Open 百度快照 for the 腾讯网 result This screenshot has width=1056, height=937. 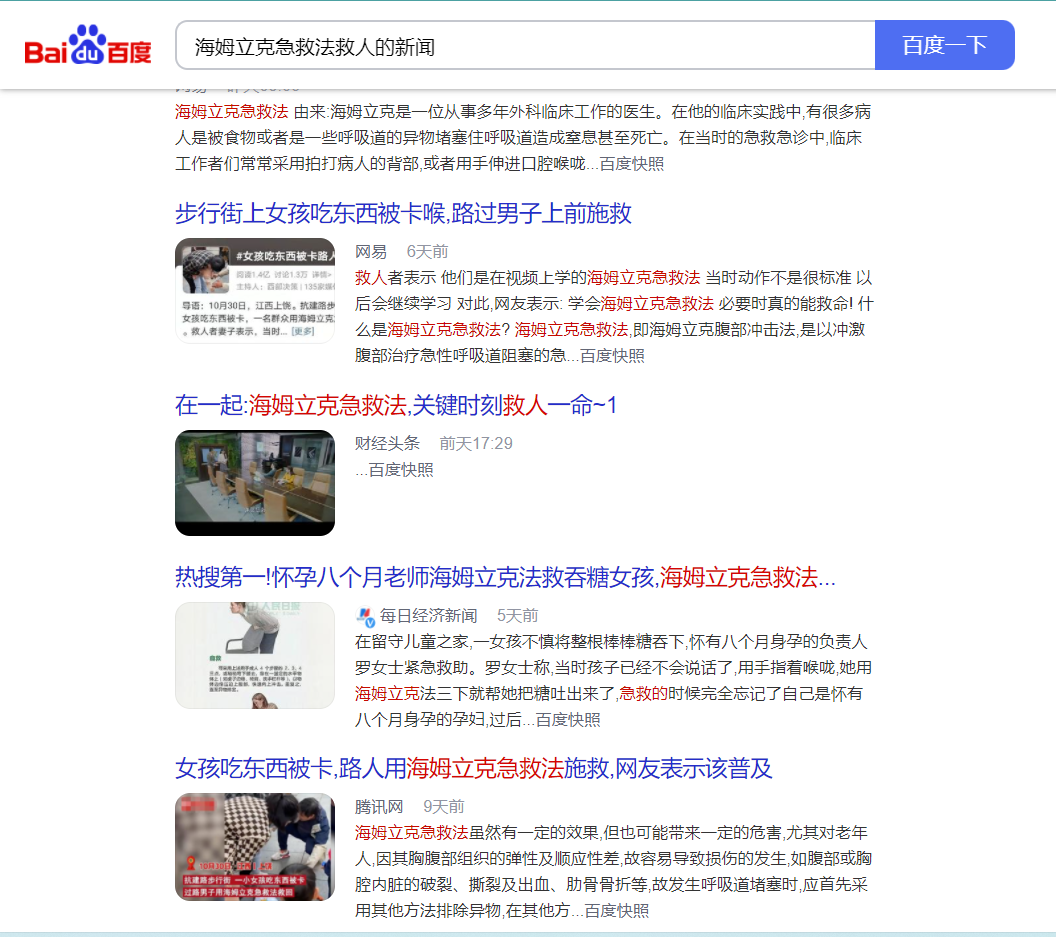pyautogui.click(x=616, y=911)
